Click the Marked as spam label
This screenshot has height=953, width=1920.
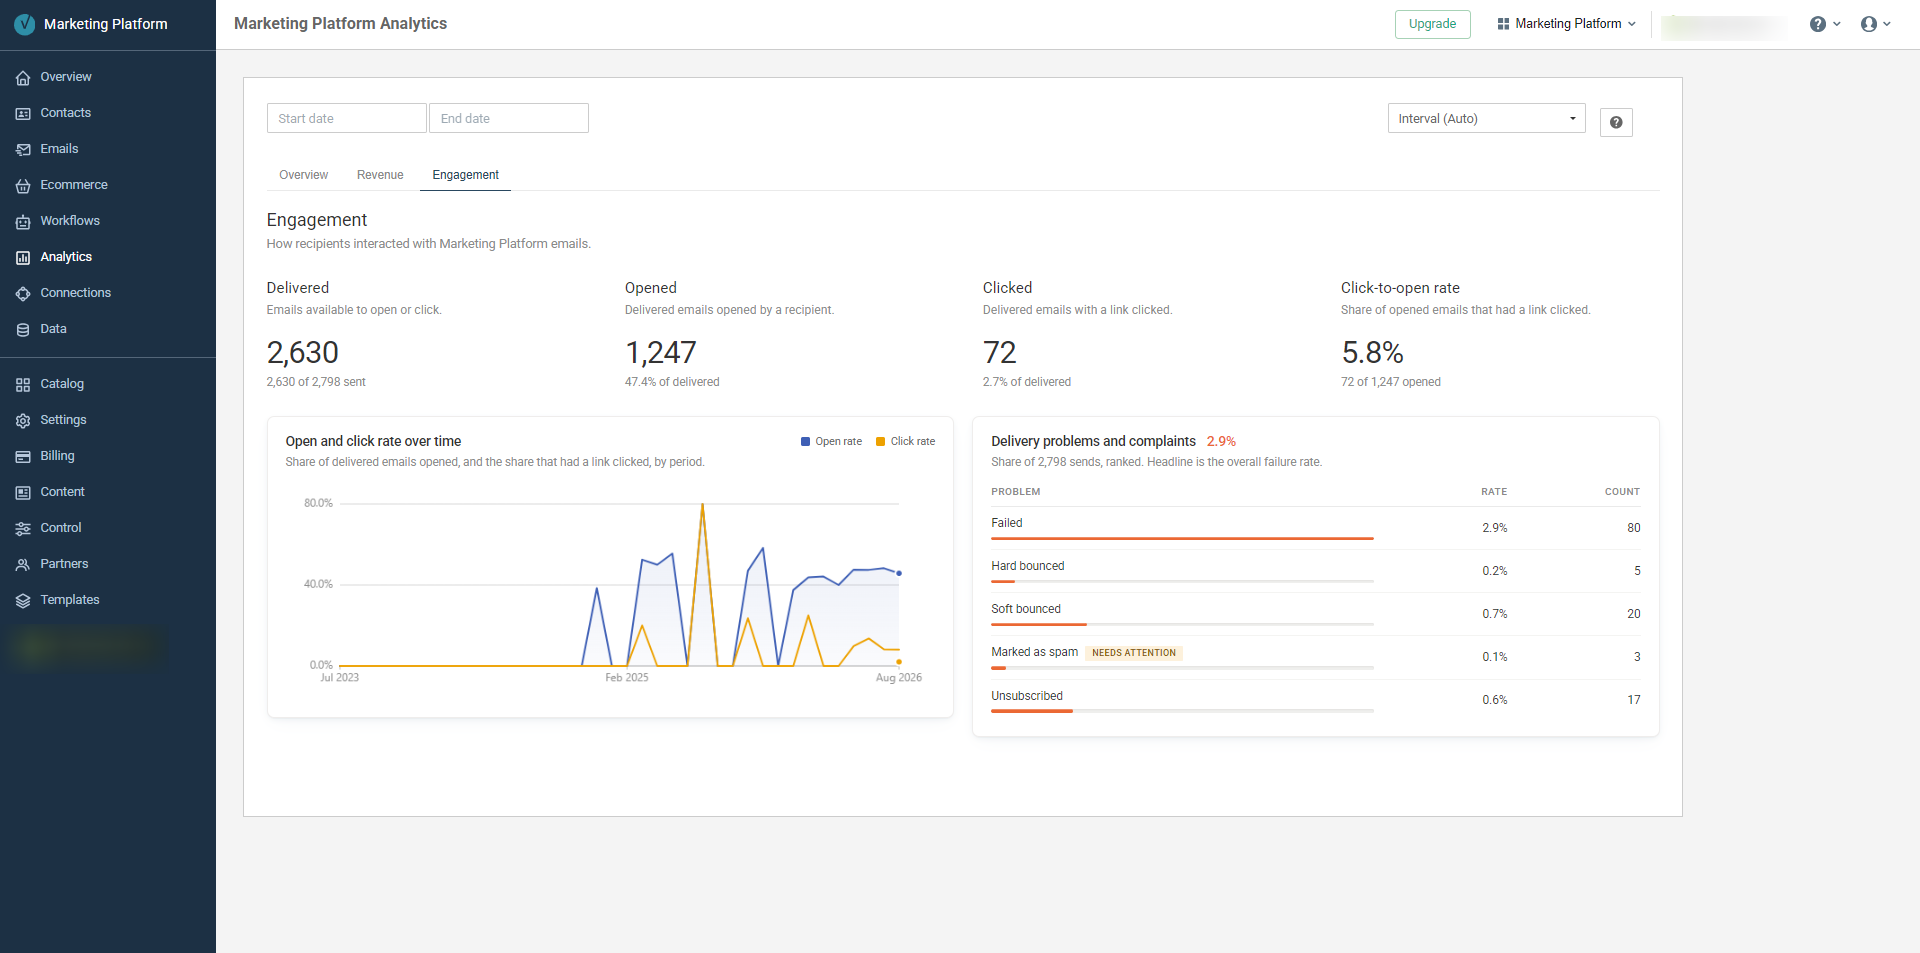tap(1034, 652)
